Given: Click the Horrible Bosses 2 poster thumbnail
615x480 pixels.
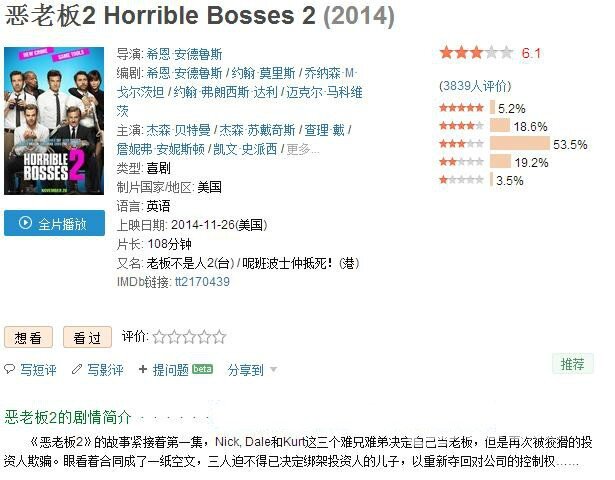Looking at the screenshot, I should (x=54, y=121).
